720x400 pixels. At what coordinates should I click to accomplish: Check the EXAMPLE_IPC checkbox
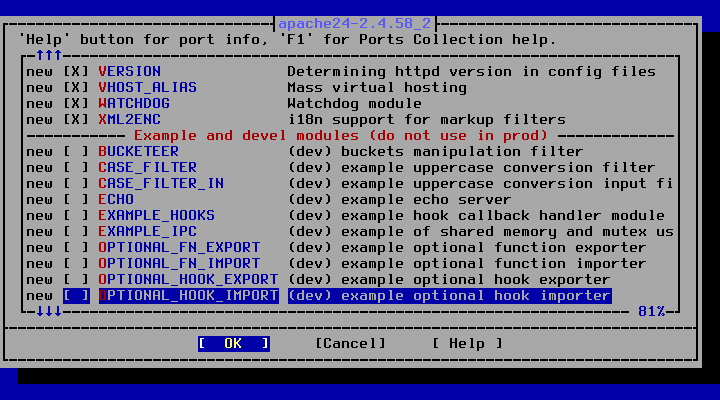[76, 231]
